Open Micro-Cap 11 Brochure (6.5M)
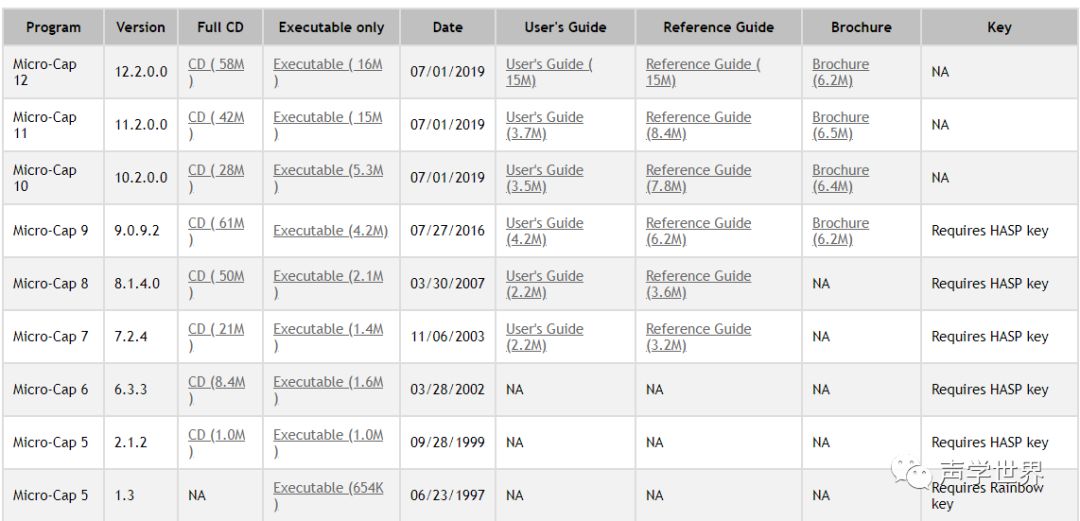Viewport: 1080px width, 521px height. pyautogui.click(x=840, y=118)
